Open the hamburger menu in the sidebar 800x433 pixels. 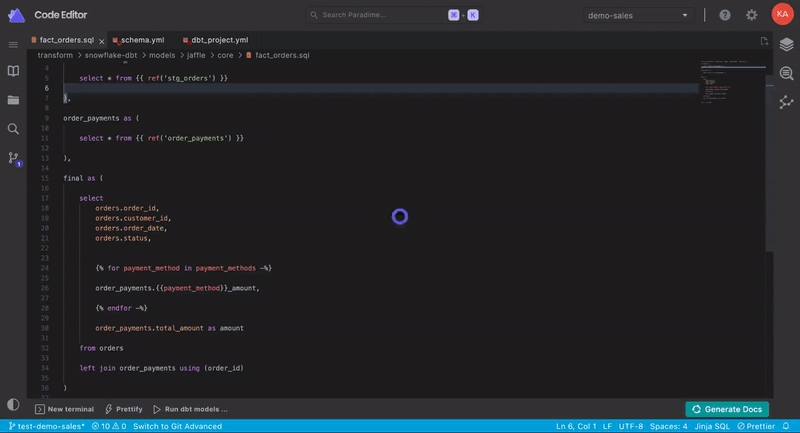point(13,45)
